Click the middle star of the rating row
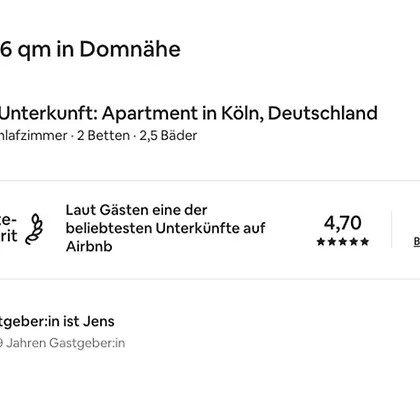The width and height of the screenshot is (420, 420). 343,241
